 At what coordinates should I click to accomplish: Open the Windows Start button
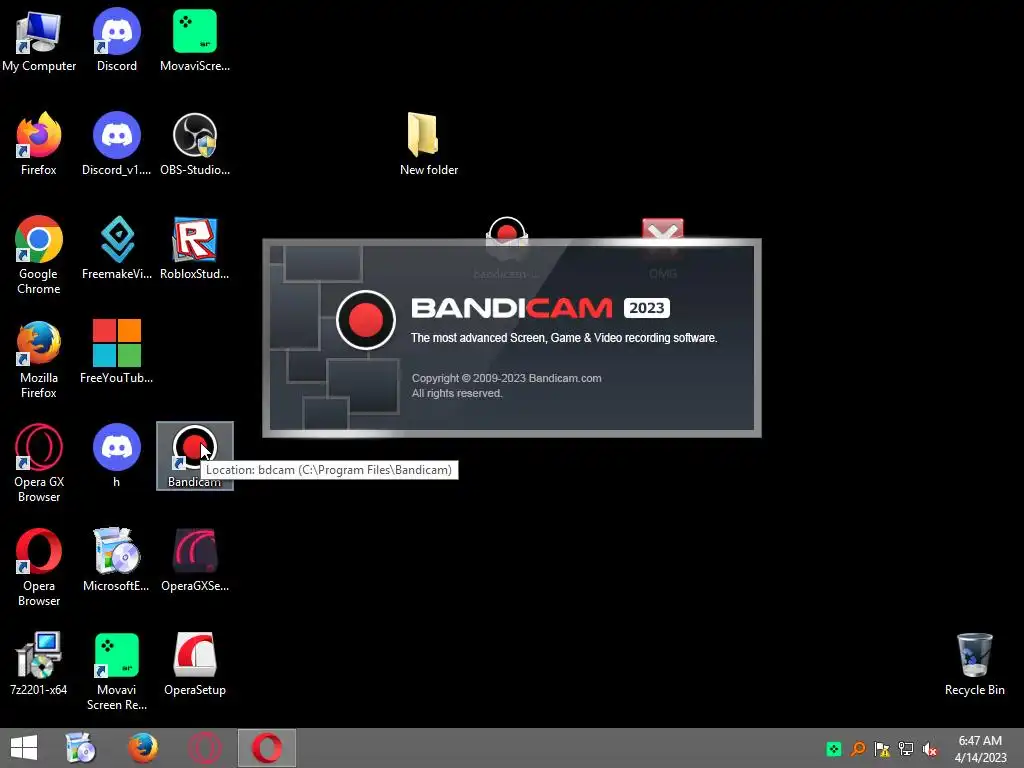[x=24, y=748]
